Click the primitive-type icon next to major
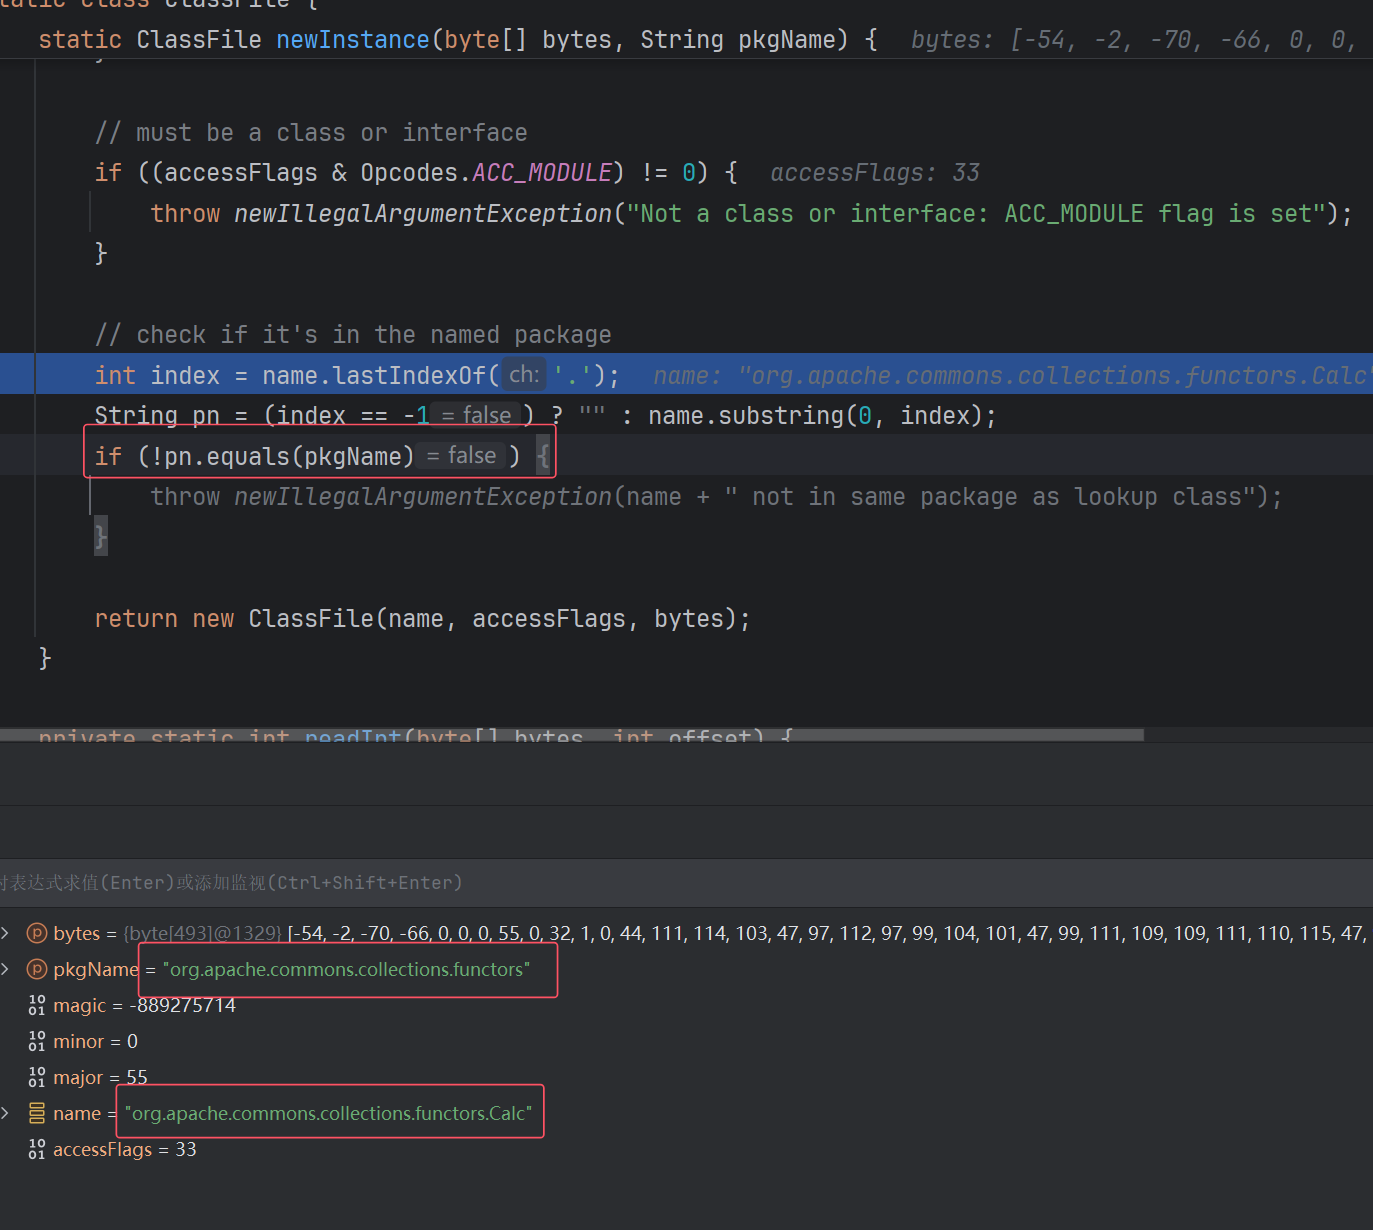 tap(37, 1077)
